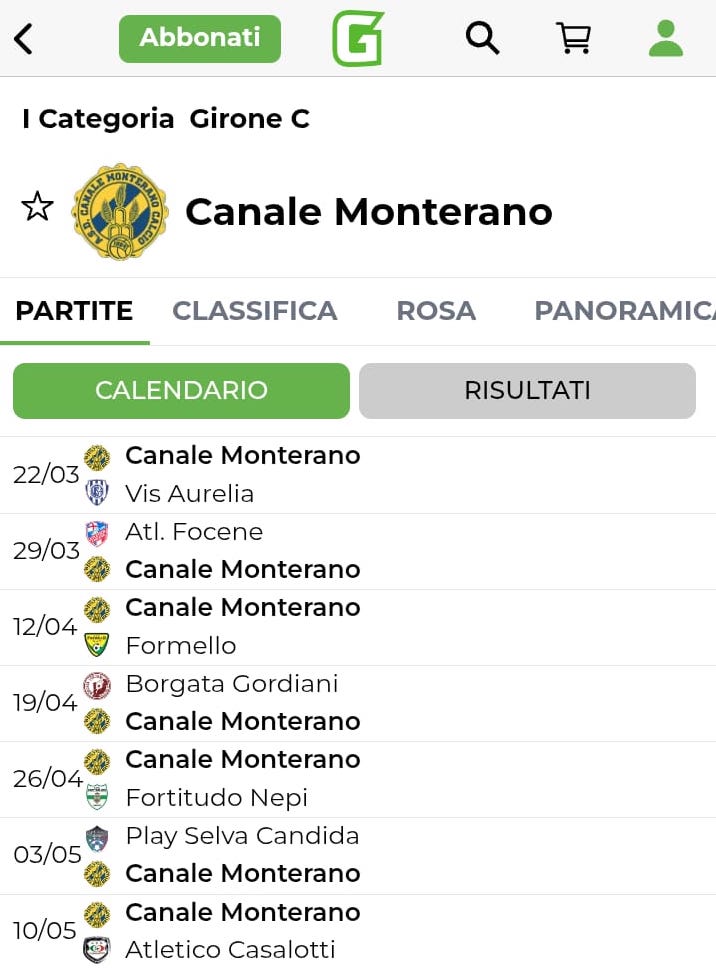Click the Borgata Gordiani team badge
The height and width of the screenshot is (968, 716).
point(97,684)
